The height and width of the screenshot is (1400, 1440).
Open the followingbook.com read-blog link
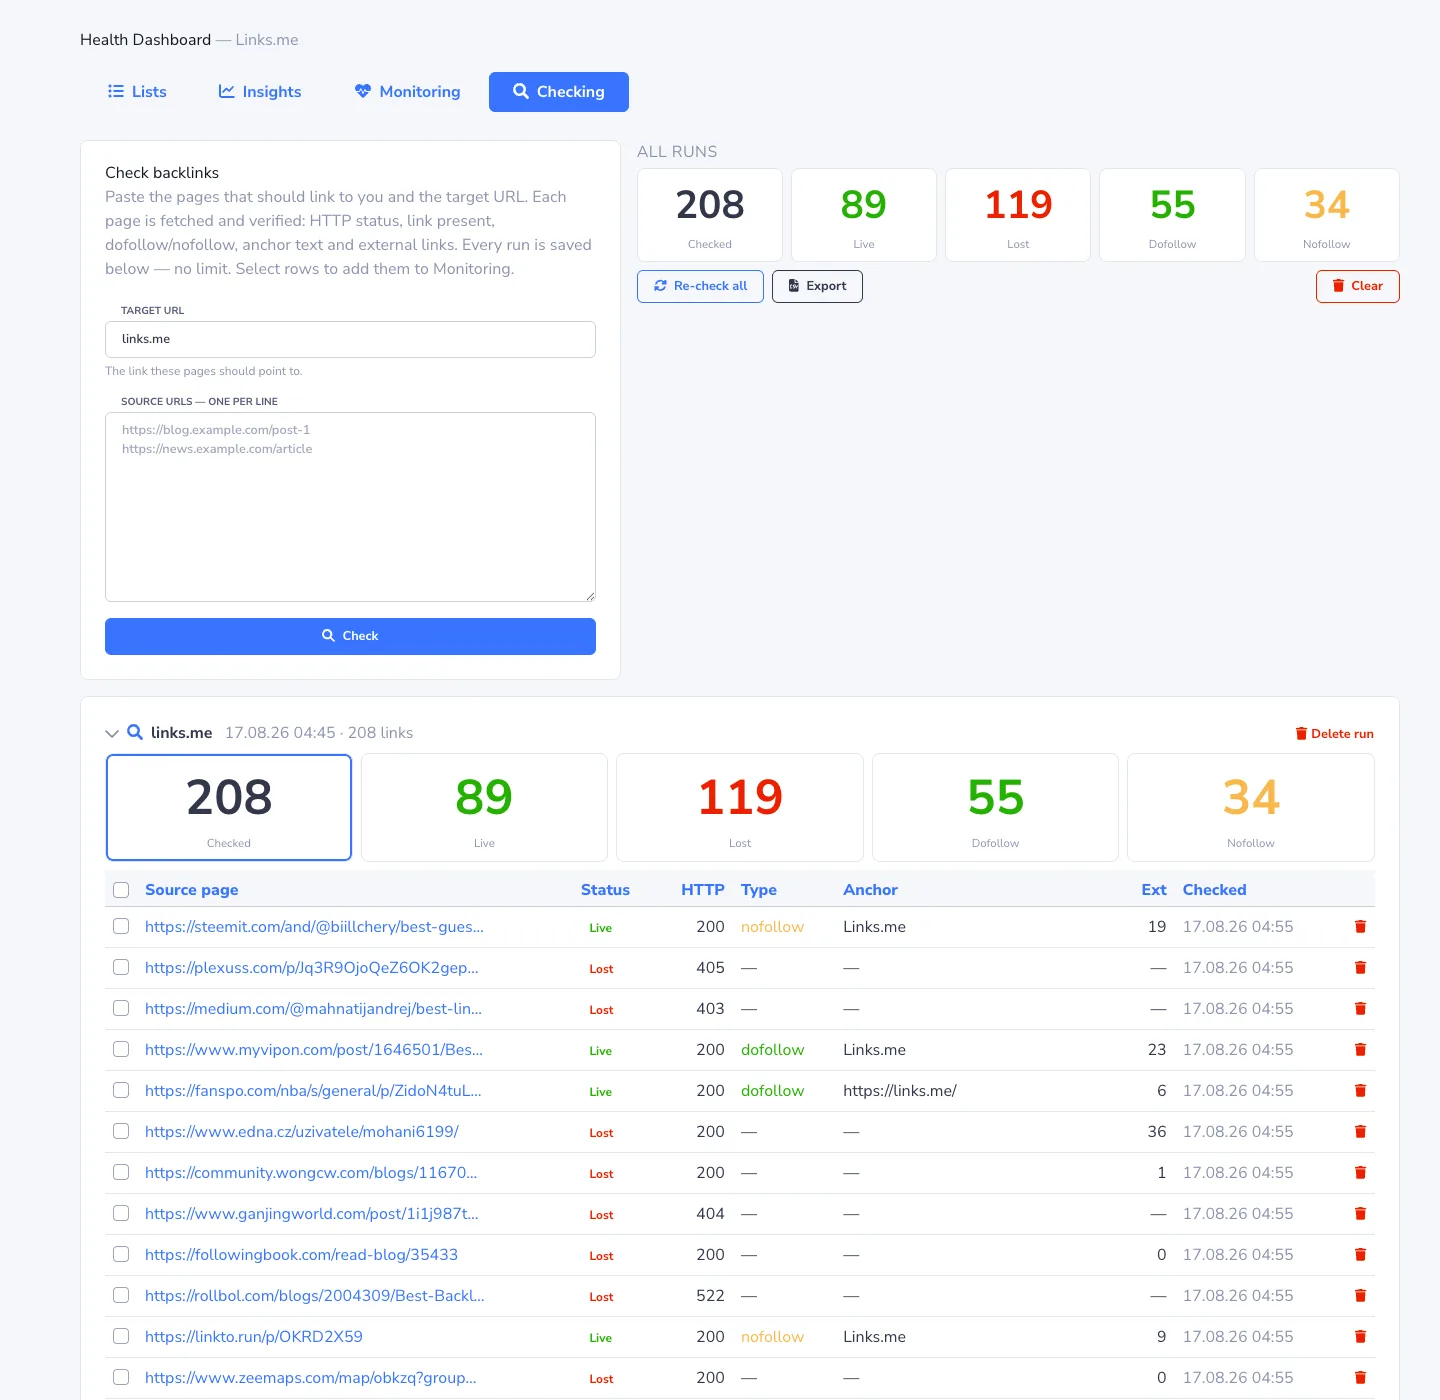pyautogui.click(x=301, y=1255)
